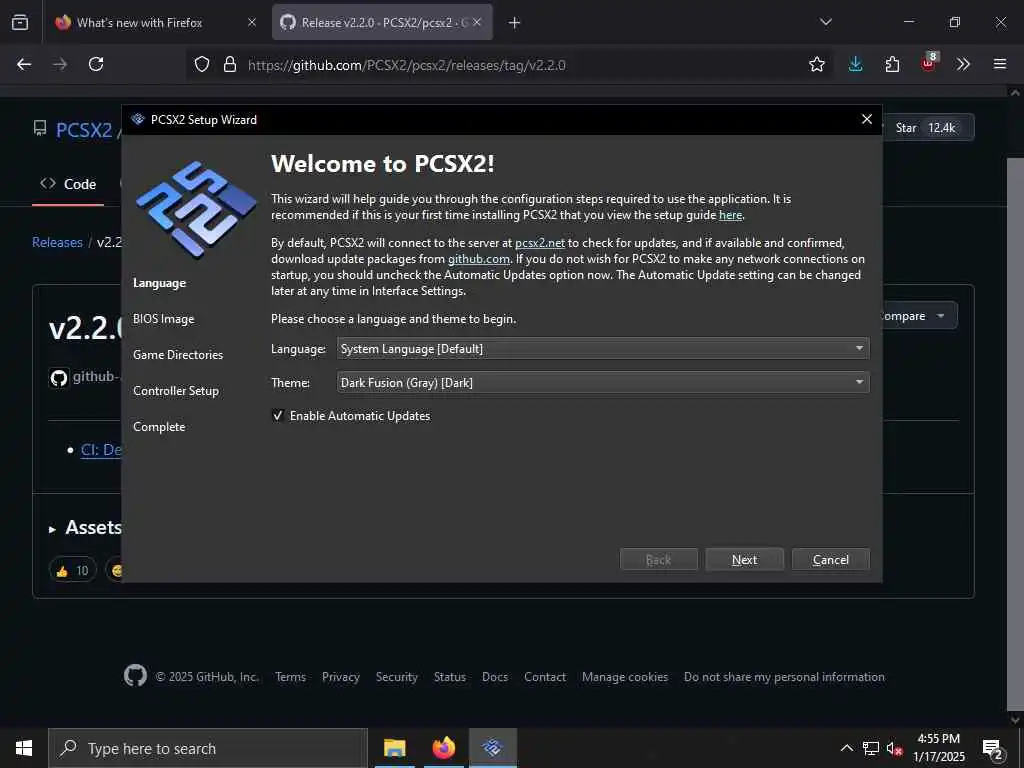Viewport: 1024px width, 768px height.
Task: Click the Cancel button in wizard
Action: 831,560
